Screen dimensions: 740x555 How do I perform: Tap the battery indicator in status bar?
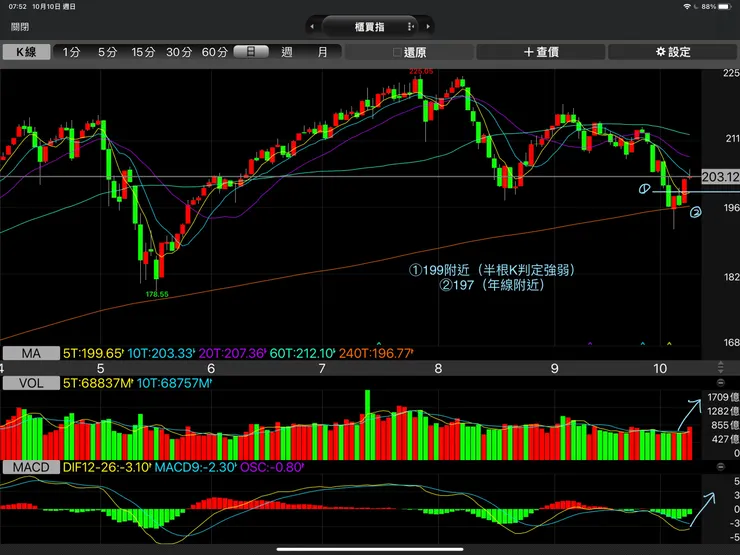(x=724, y=7)
